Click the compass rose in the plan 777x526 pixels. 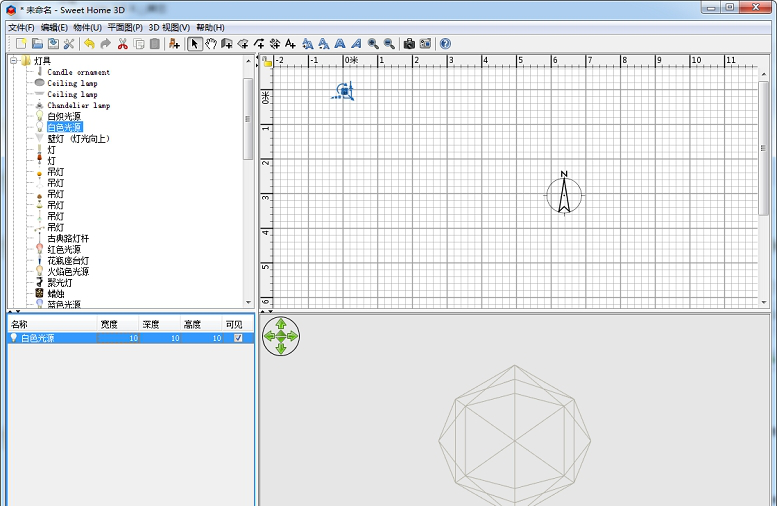tap(564, 194)
